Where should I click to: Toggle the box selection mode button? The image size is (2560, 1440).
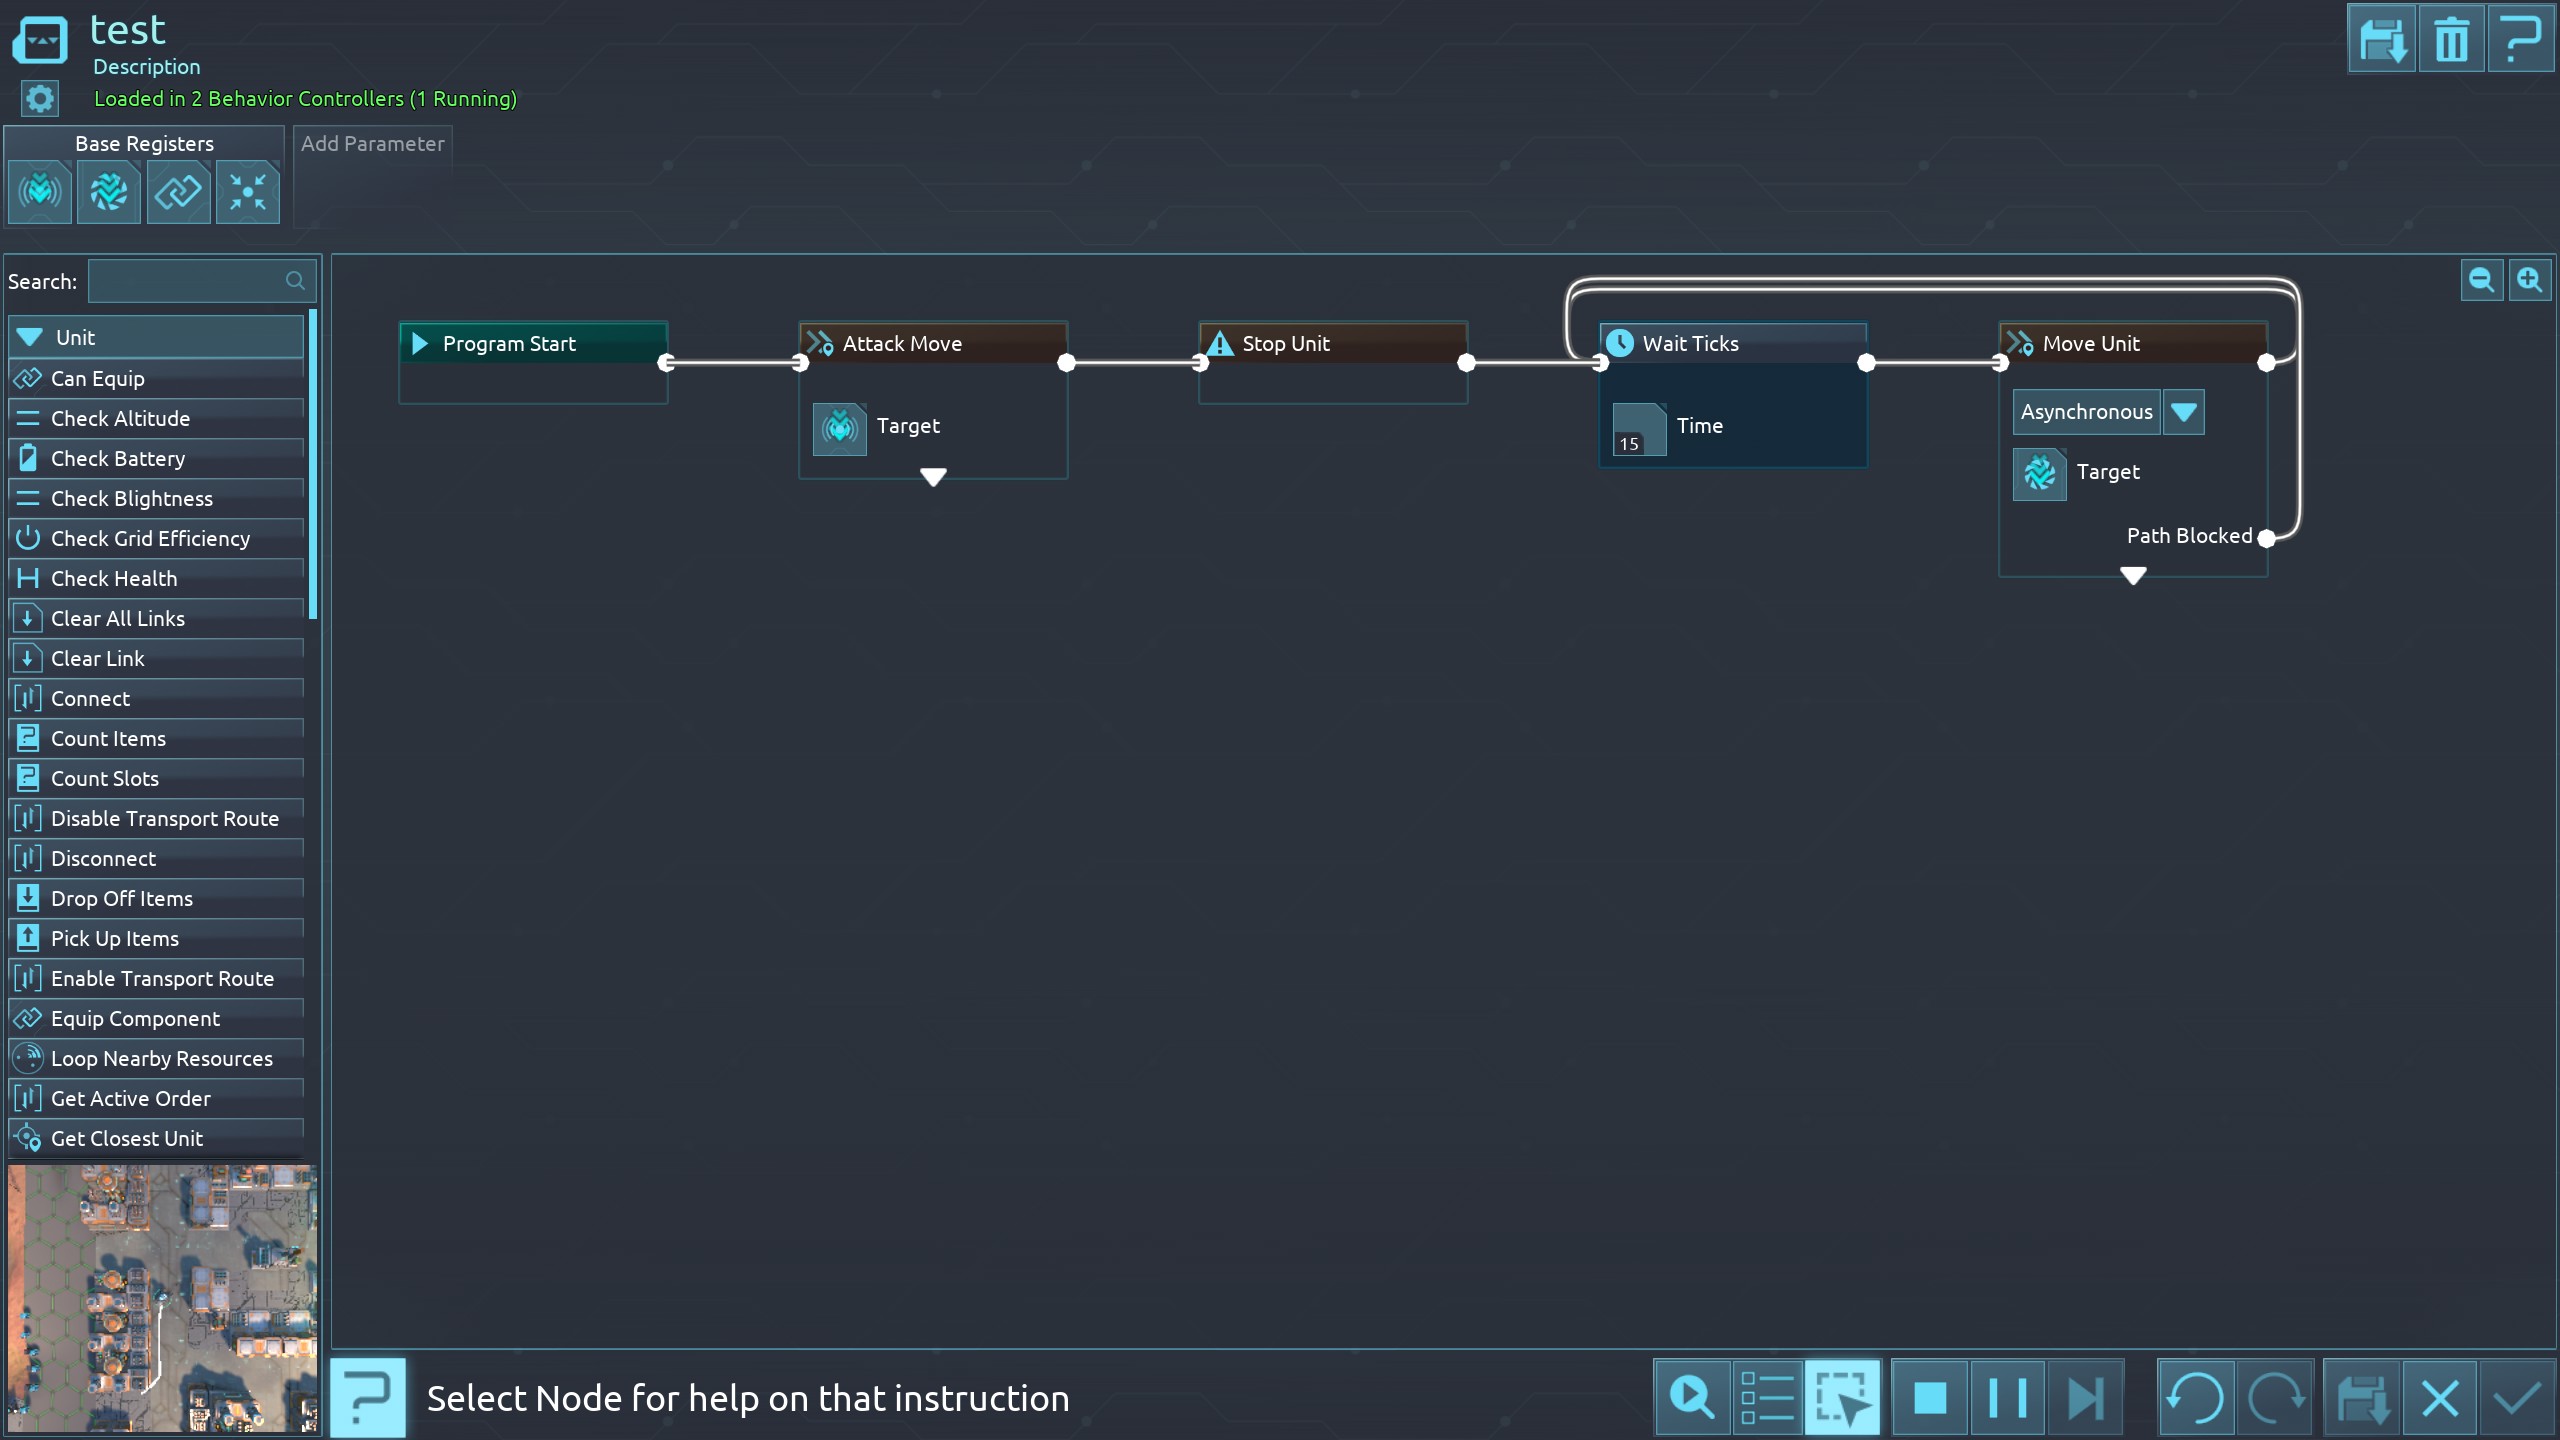pyautogui.click(x=1842, y=1397)
